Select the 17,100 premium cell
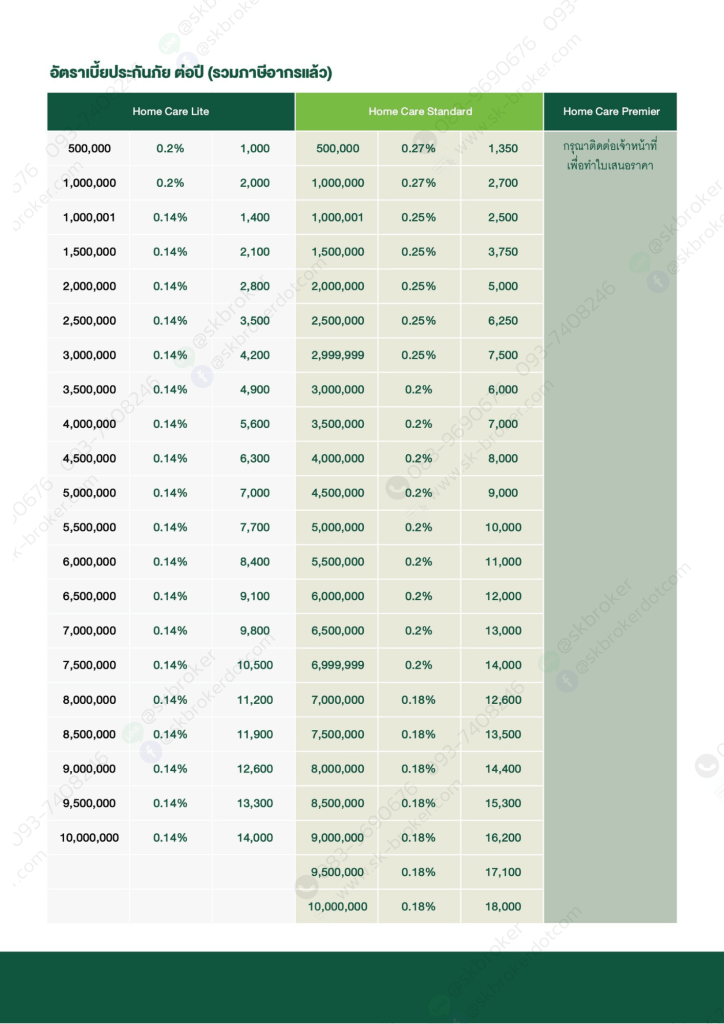The image size is (724, 1024). 503,872
